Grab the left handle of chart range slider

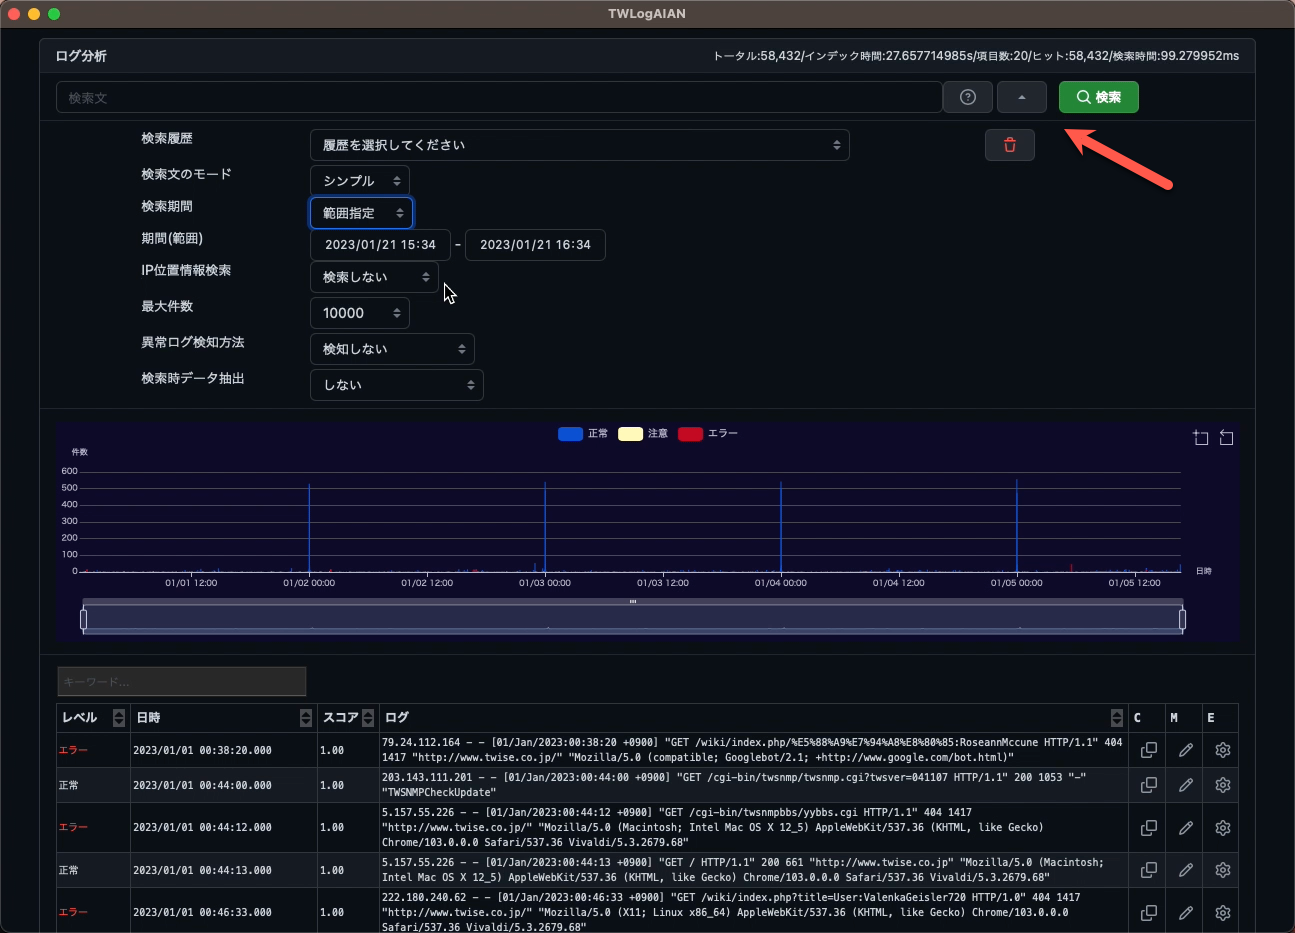tap(84, 620)
